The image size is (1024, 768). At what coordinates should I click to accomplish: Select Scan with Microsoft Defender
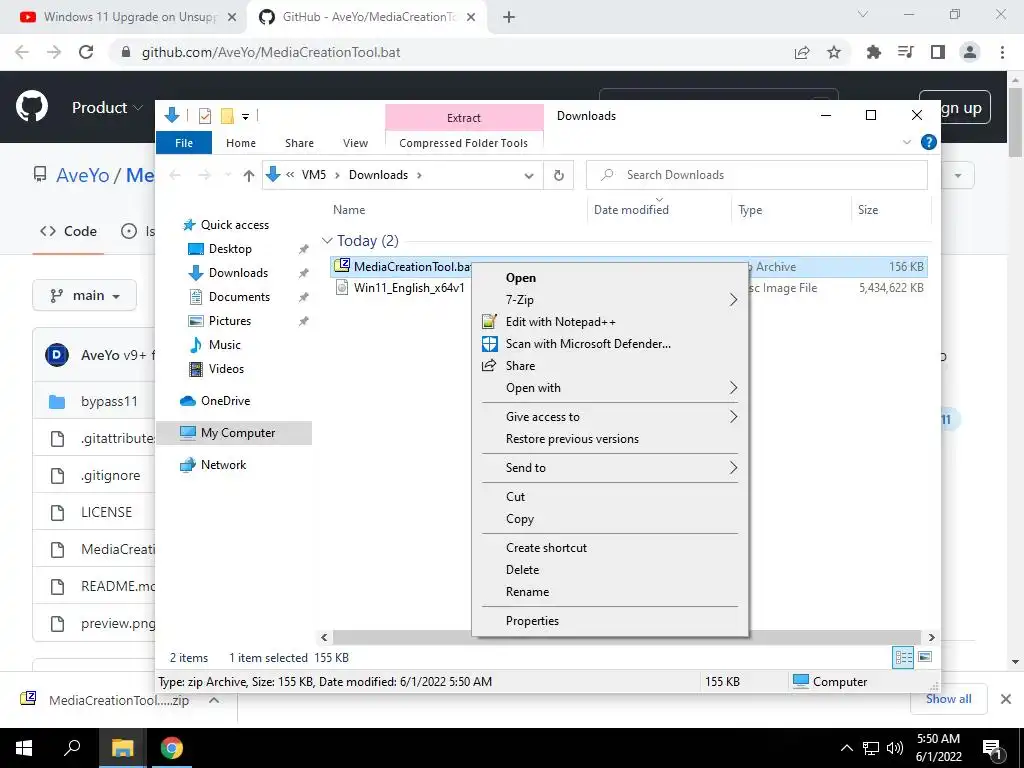[610, 344]
